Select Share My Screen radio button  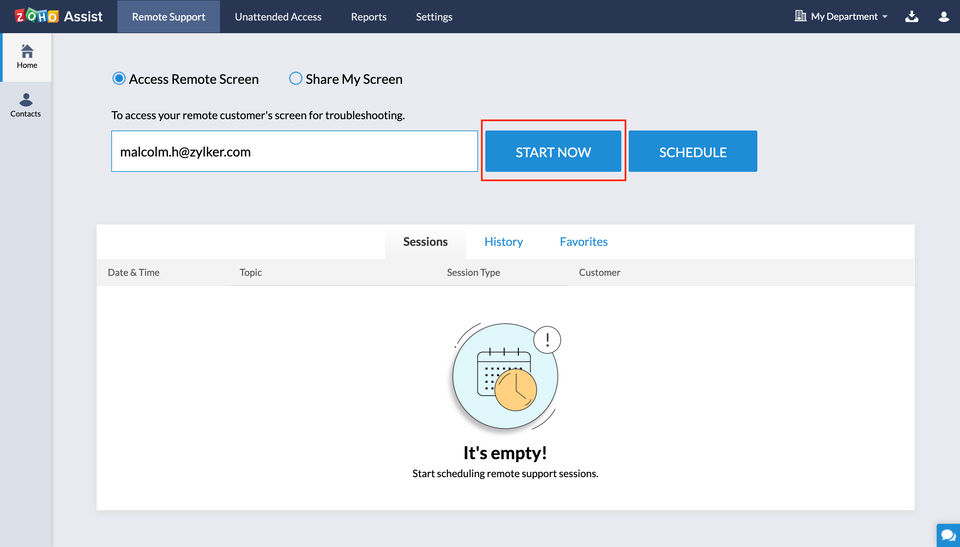[x=295, y=78]
